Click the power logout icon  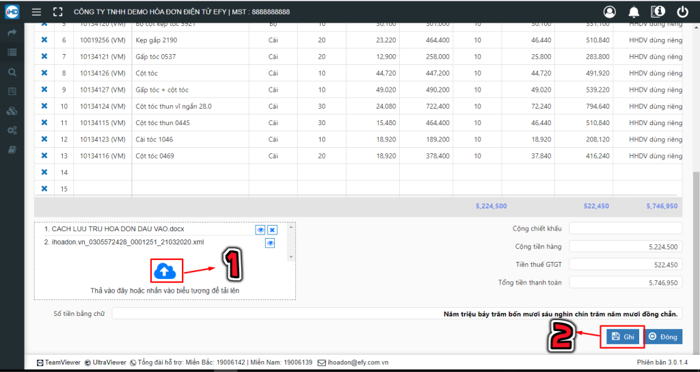tap(683, 12)
